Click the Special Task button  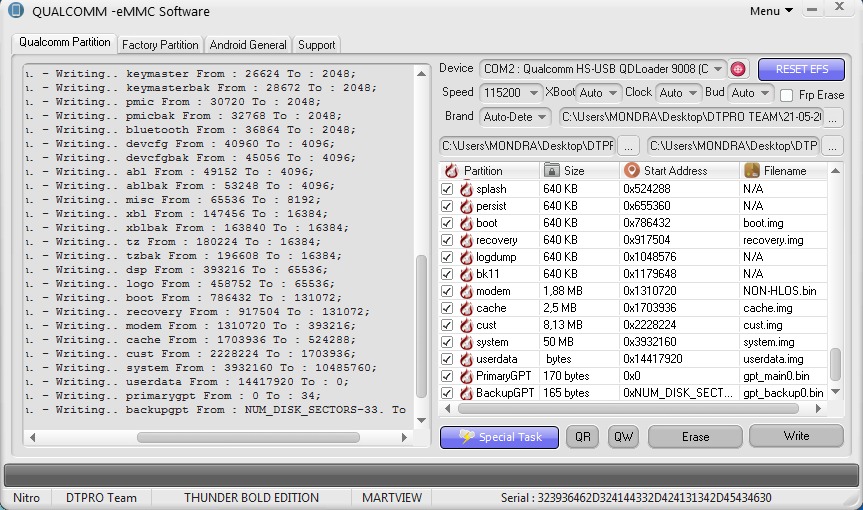(499, 437)
